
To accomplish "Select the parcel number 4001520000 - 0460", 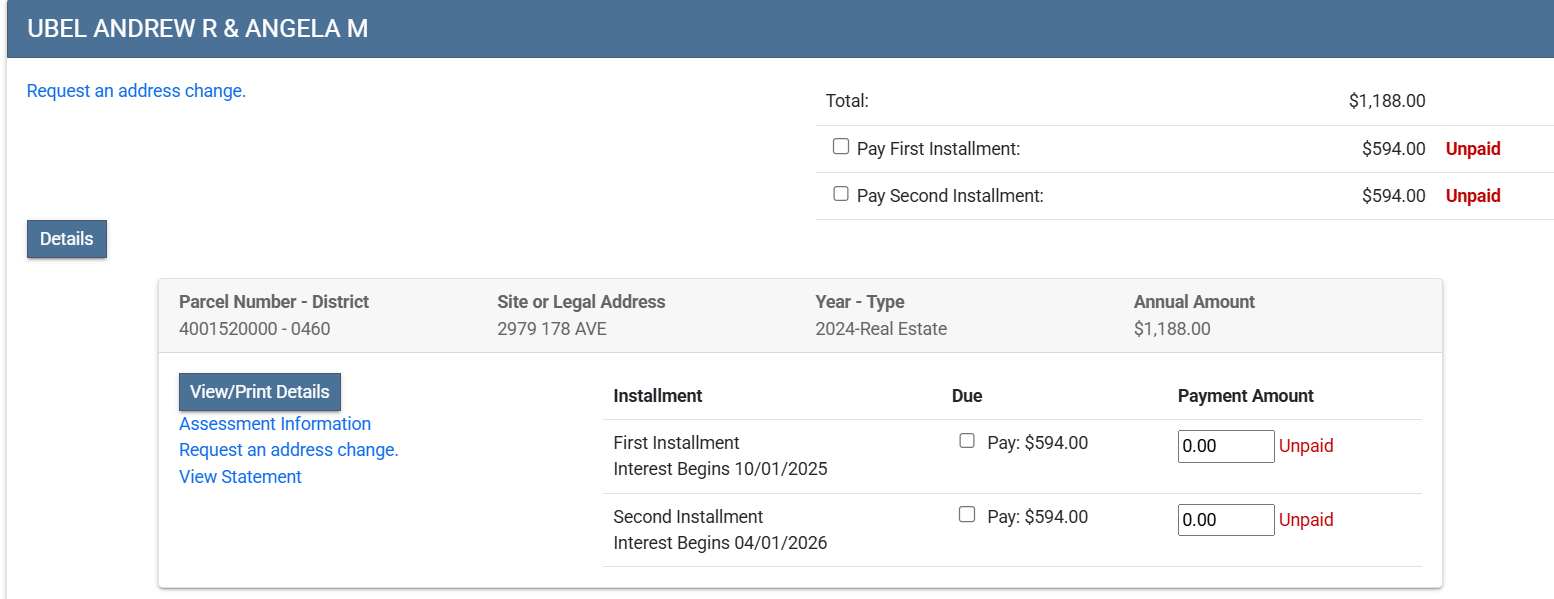I will point(254,329).
